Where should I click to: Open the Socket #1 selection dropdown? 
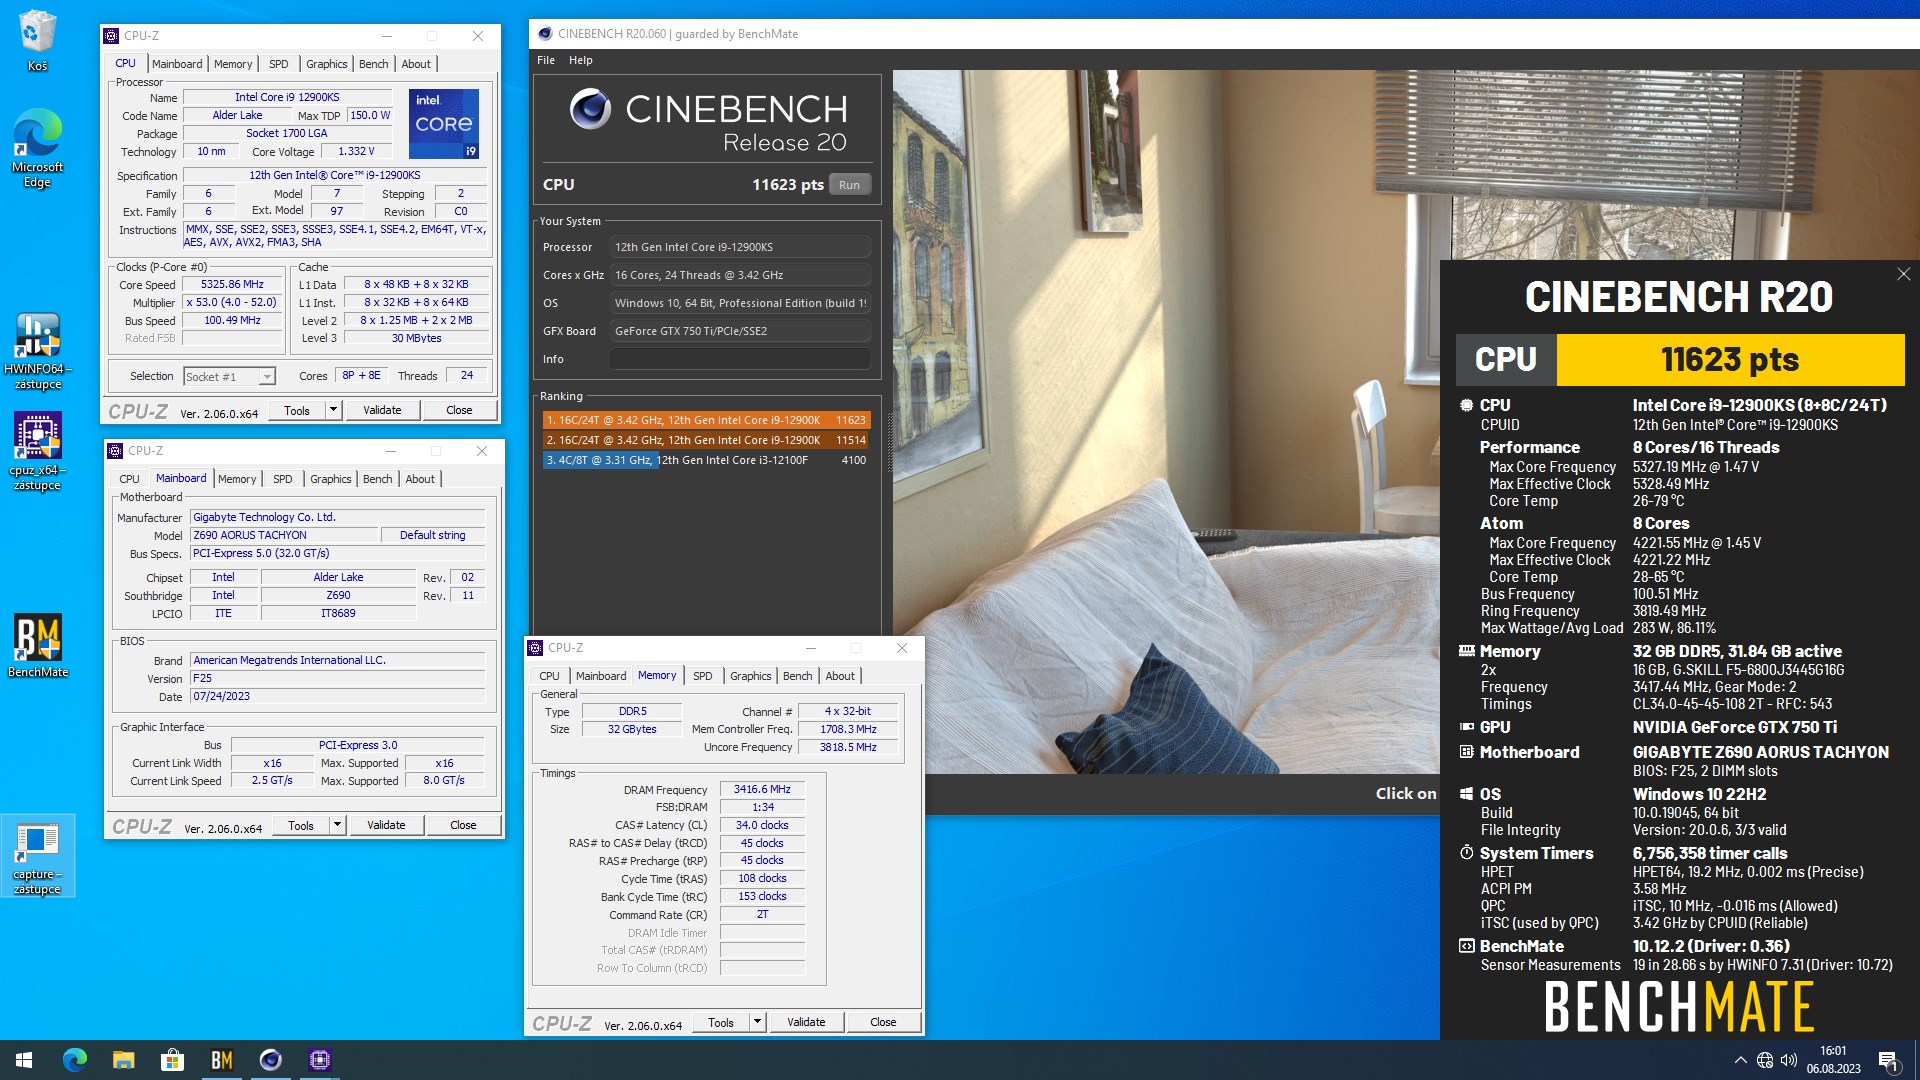(x=229, y=376)
